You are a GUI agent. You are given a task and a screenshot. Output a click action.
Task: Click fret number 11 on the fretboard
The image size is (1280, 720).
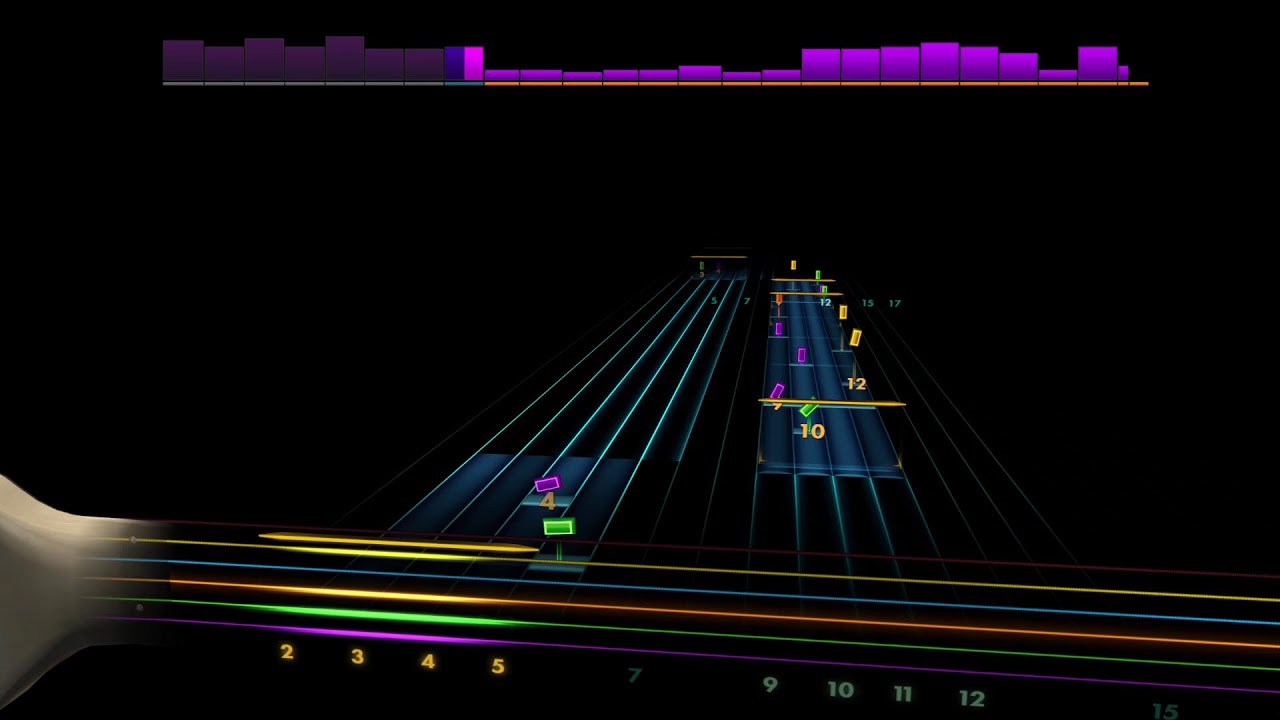(x=903, y=693)
